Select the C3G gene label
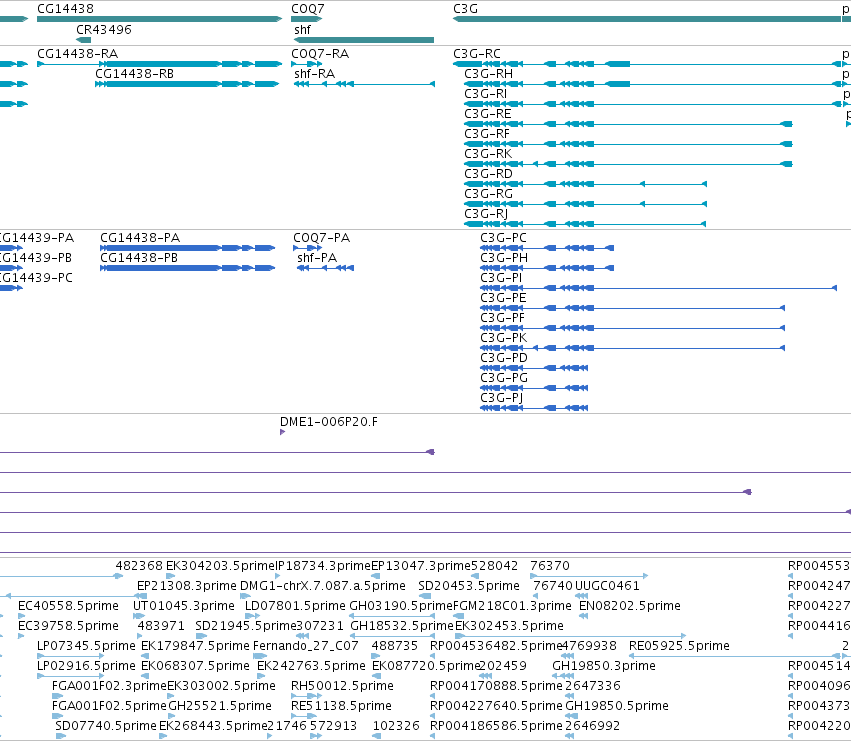Viewport: 851px width, 741px height. [x=465, y=9]
